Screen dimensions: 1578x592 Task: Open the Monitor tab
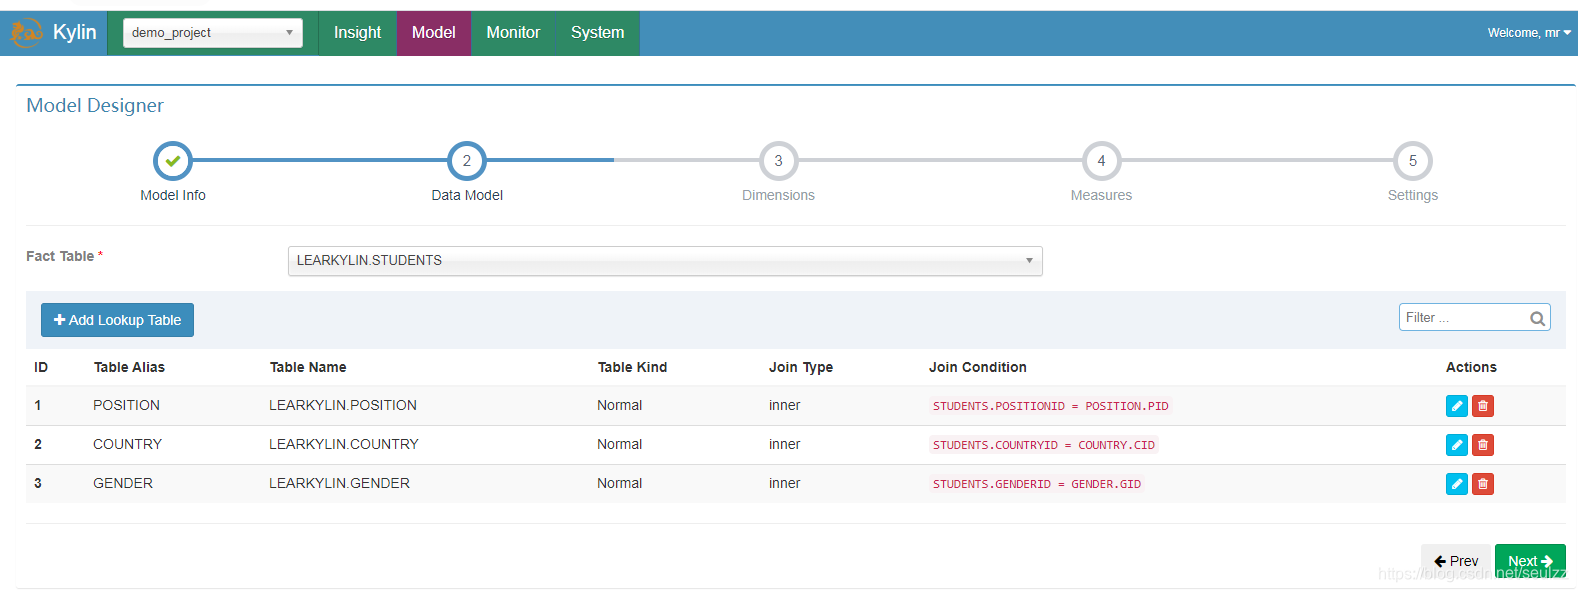(x=513, y=33)
